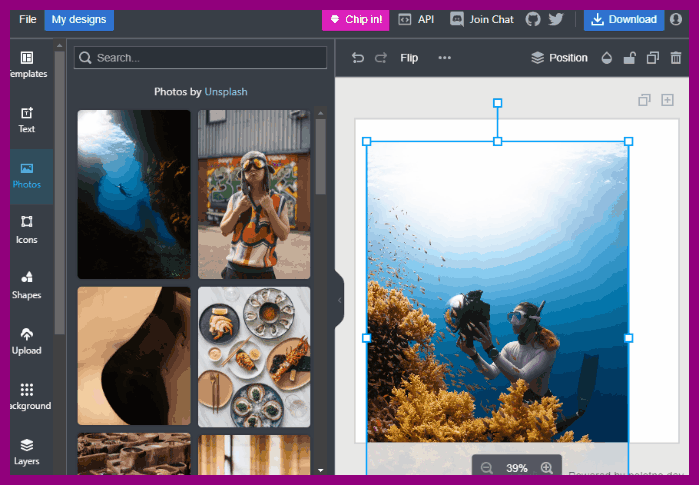Open the Unsplash link
Screen dimensions: 699x485
[226, 92]
